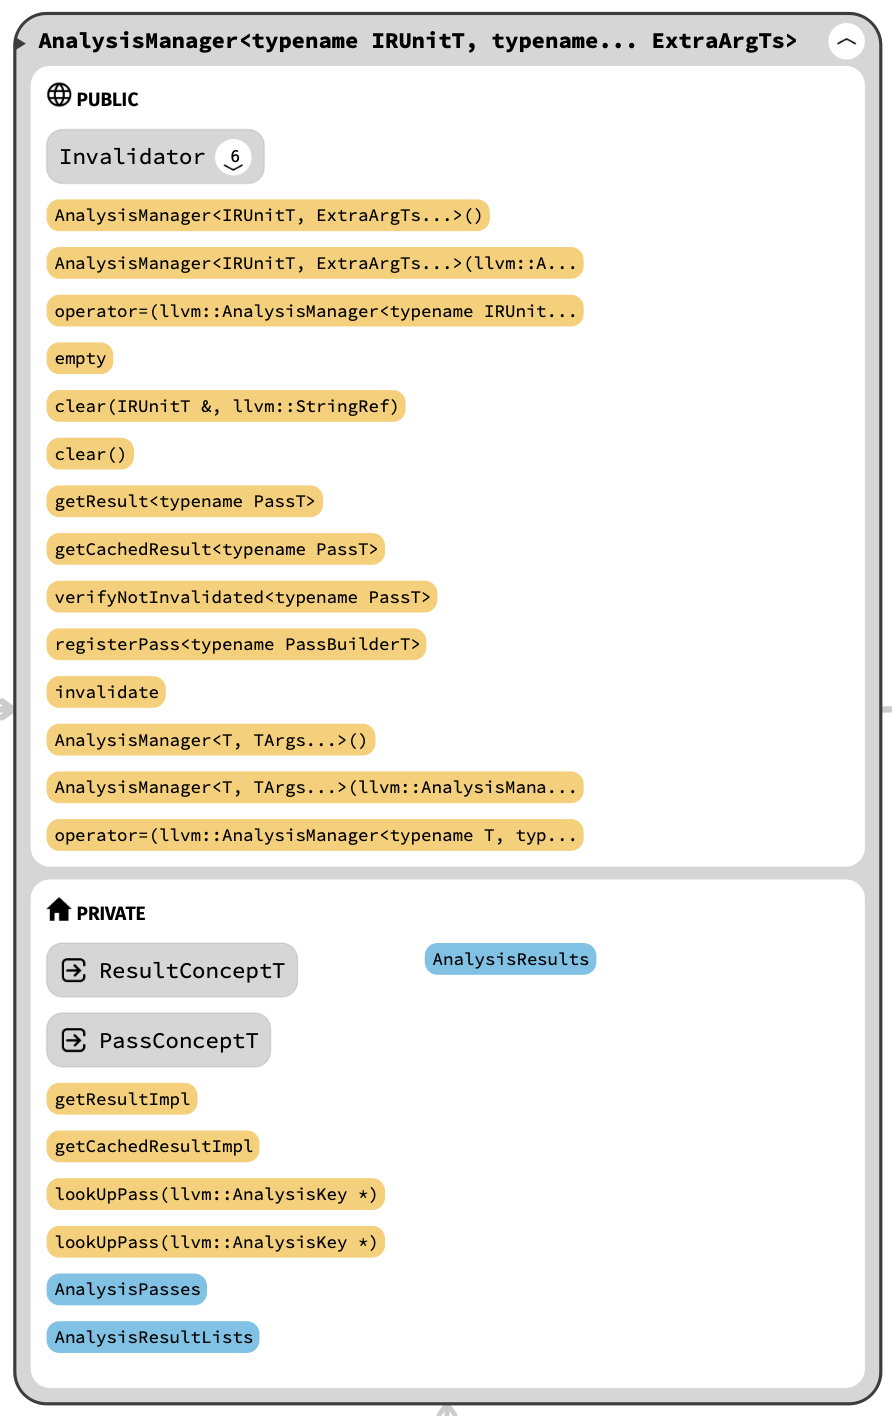The width and height of the screenshot is (892, 1416).
Task: Click the invalidate method
Action: point(106,692)
